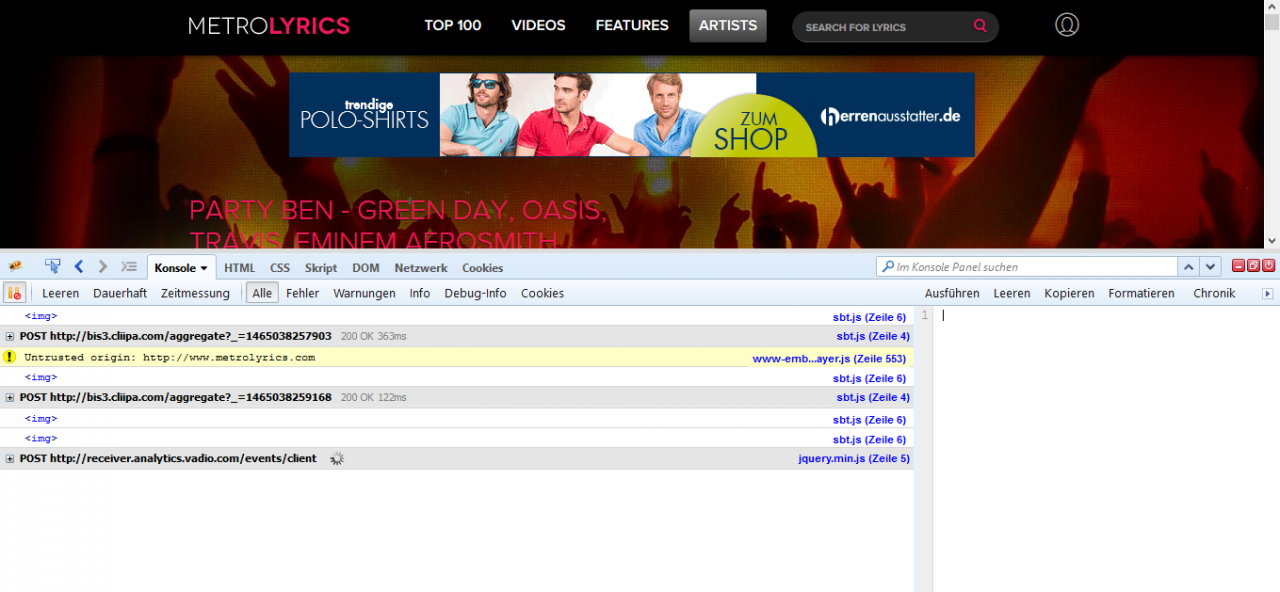Toggle the command line popup icon
The image size is (1280, 592).
pyautogui.click(x=129, y=267)
